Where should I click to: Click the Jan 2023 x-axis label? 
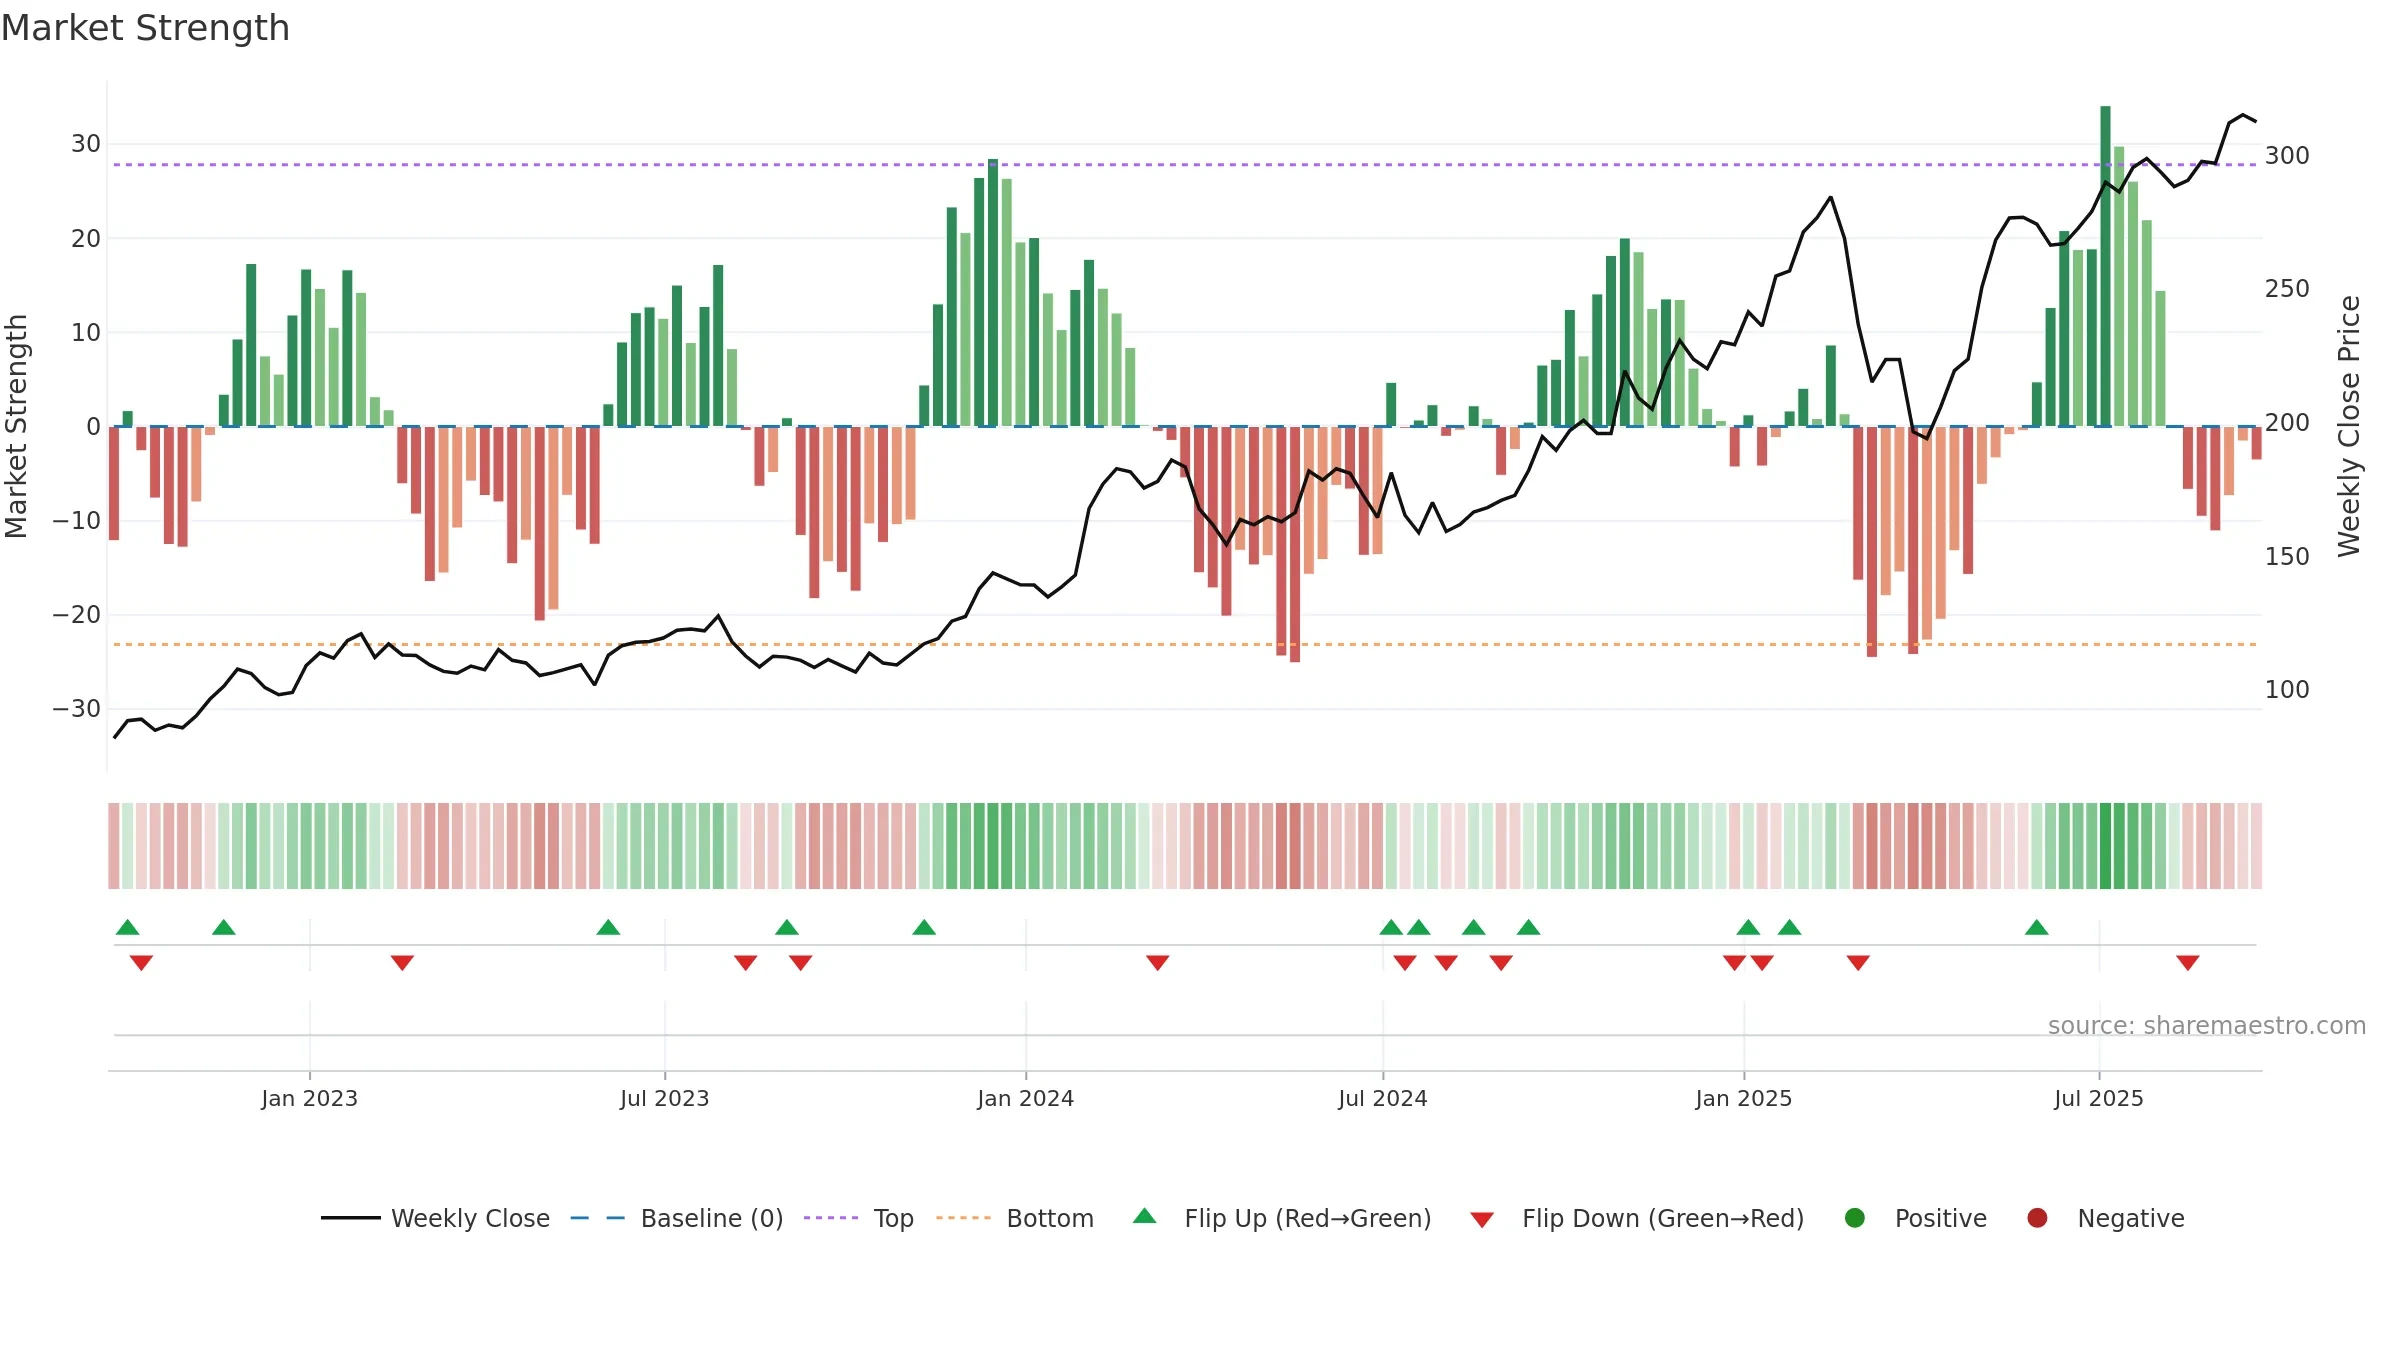point(310,1098)
